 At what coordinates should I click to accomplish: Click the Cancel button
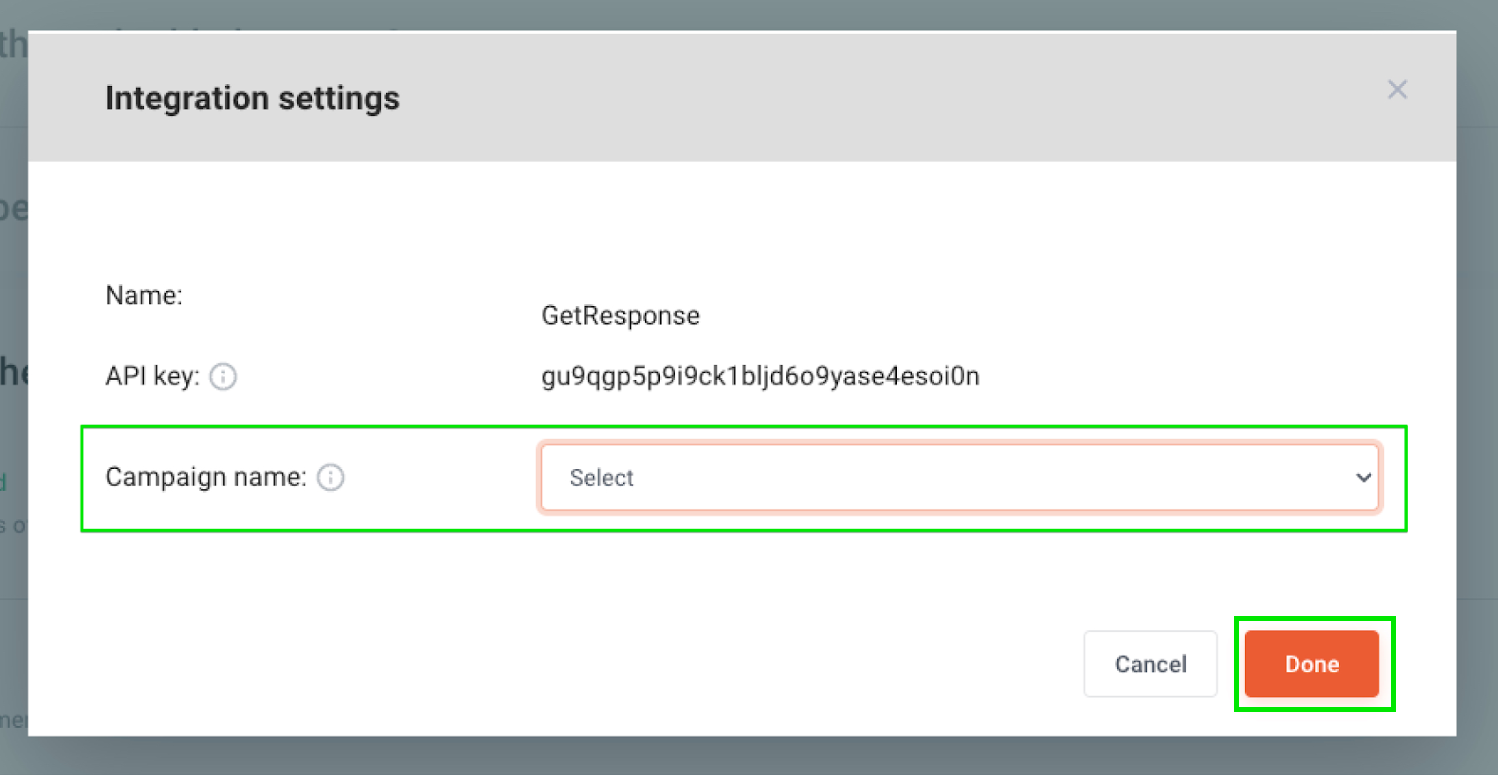click(1150, 664)
